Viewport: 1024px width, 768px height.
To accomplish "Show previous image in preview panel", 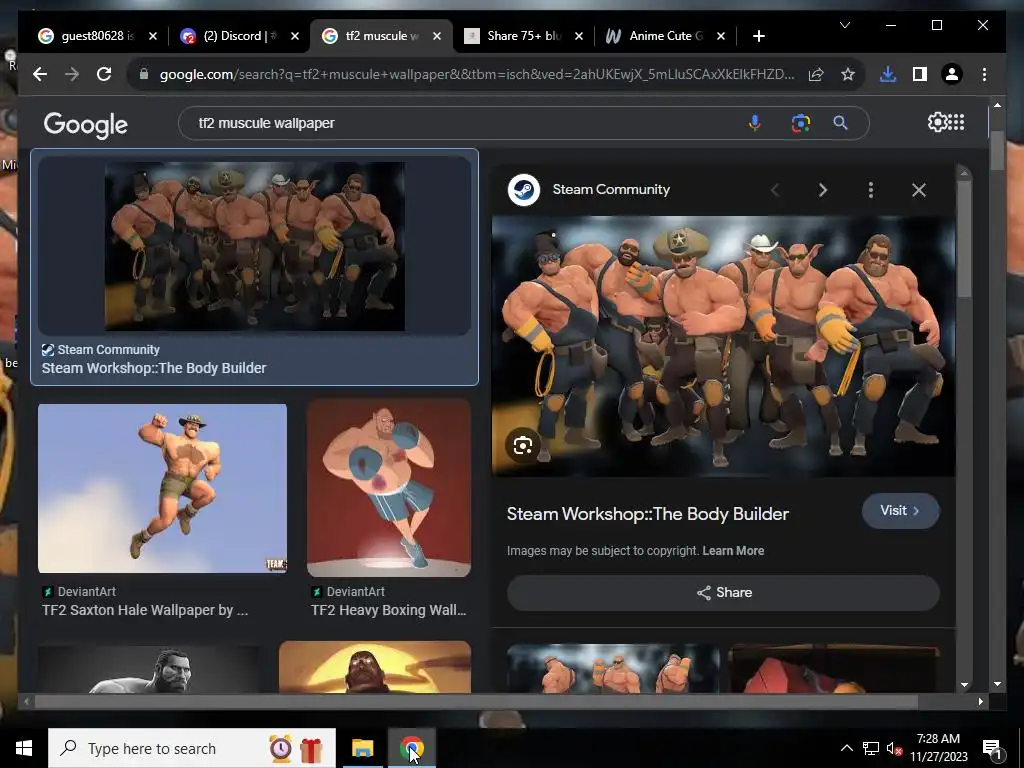I will pos(775,190).
